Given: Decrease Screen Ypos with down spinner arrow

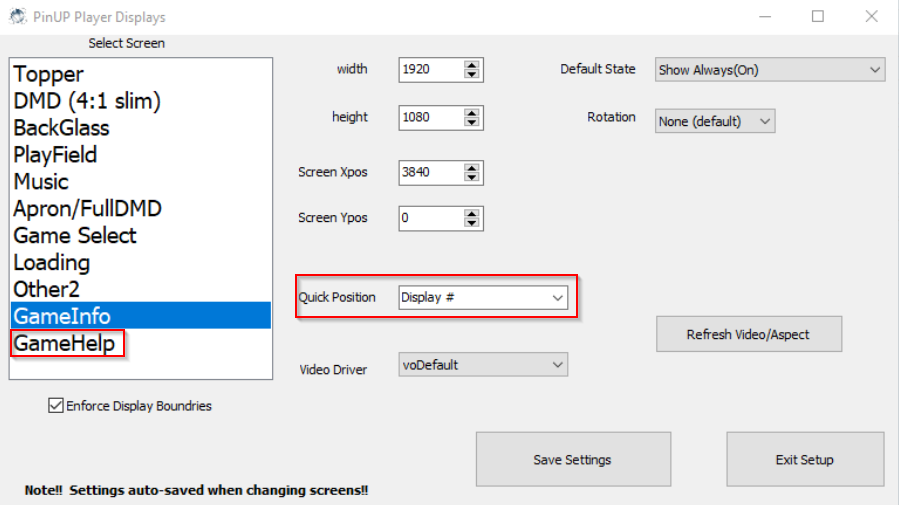Looking at the screenshot, I should [x=472, y=223].
